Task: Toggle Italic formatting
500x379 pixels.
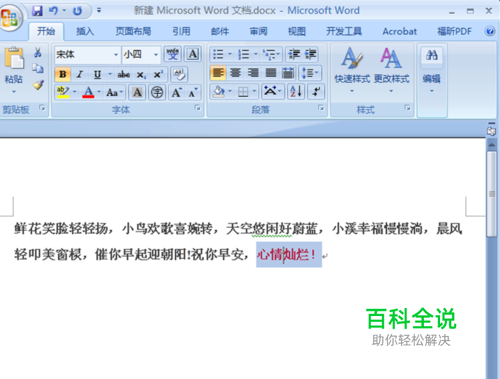Action: click(80, 74)
